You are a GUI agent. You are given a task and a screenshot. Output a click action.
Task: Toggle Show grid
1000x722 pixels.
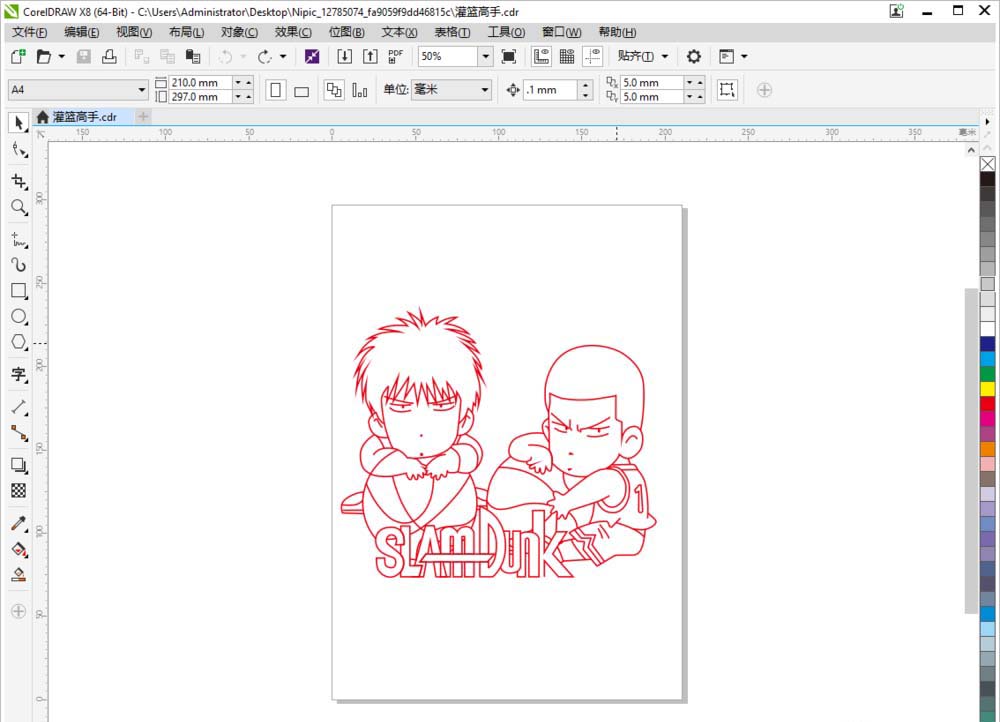(567, 56)
